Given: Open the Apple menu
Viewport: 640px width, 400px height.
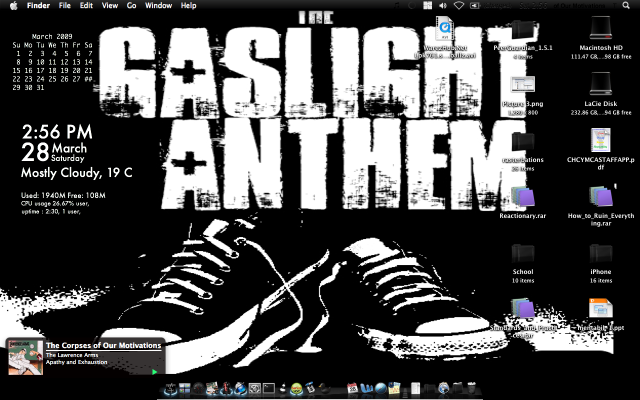Looking at the screenshot, I should (13, 6).
